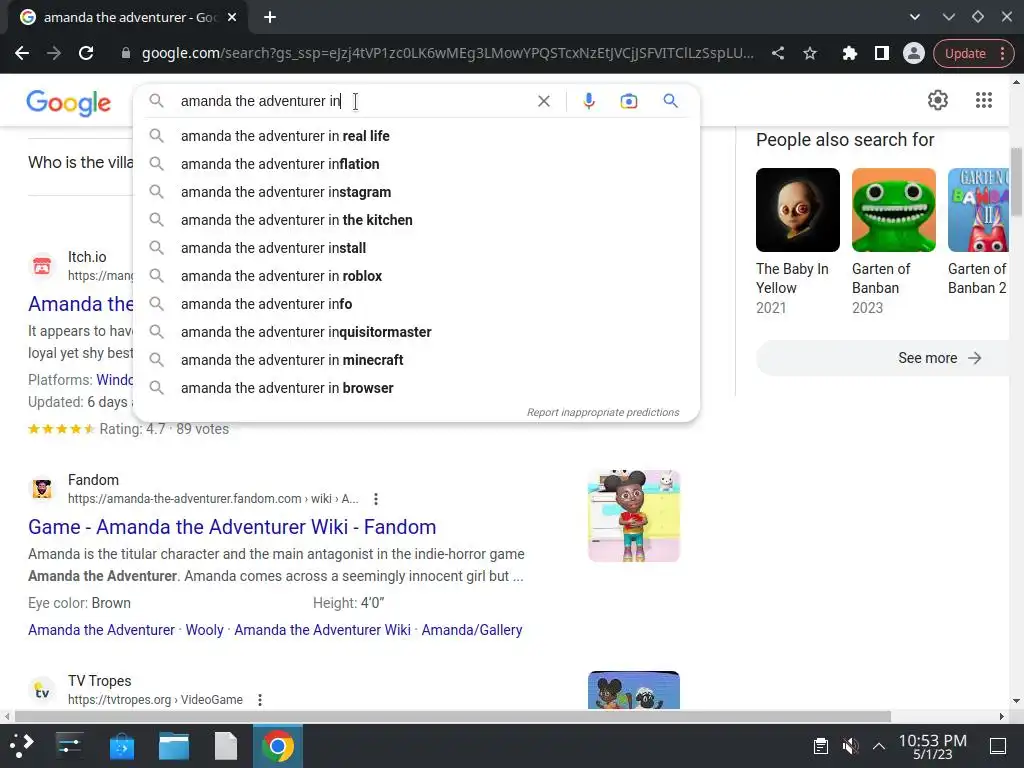Screen dimensions: 1024x768
Task: Choose suggestion 'in roblox'
Action: pos(417,276)
